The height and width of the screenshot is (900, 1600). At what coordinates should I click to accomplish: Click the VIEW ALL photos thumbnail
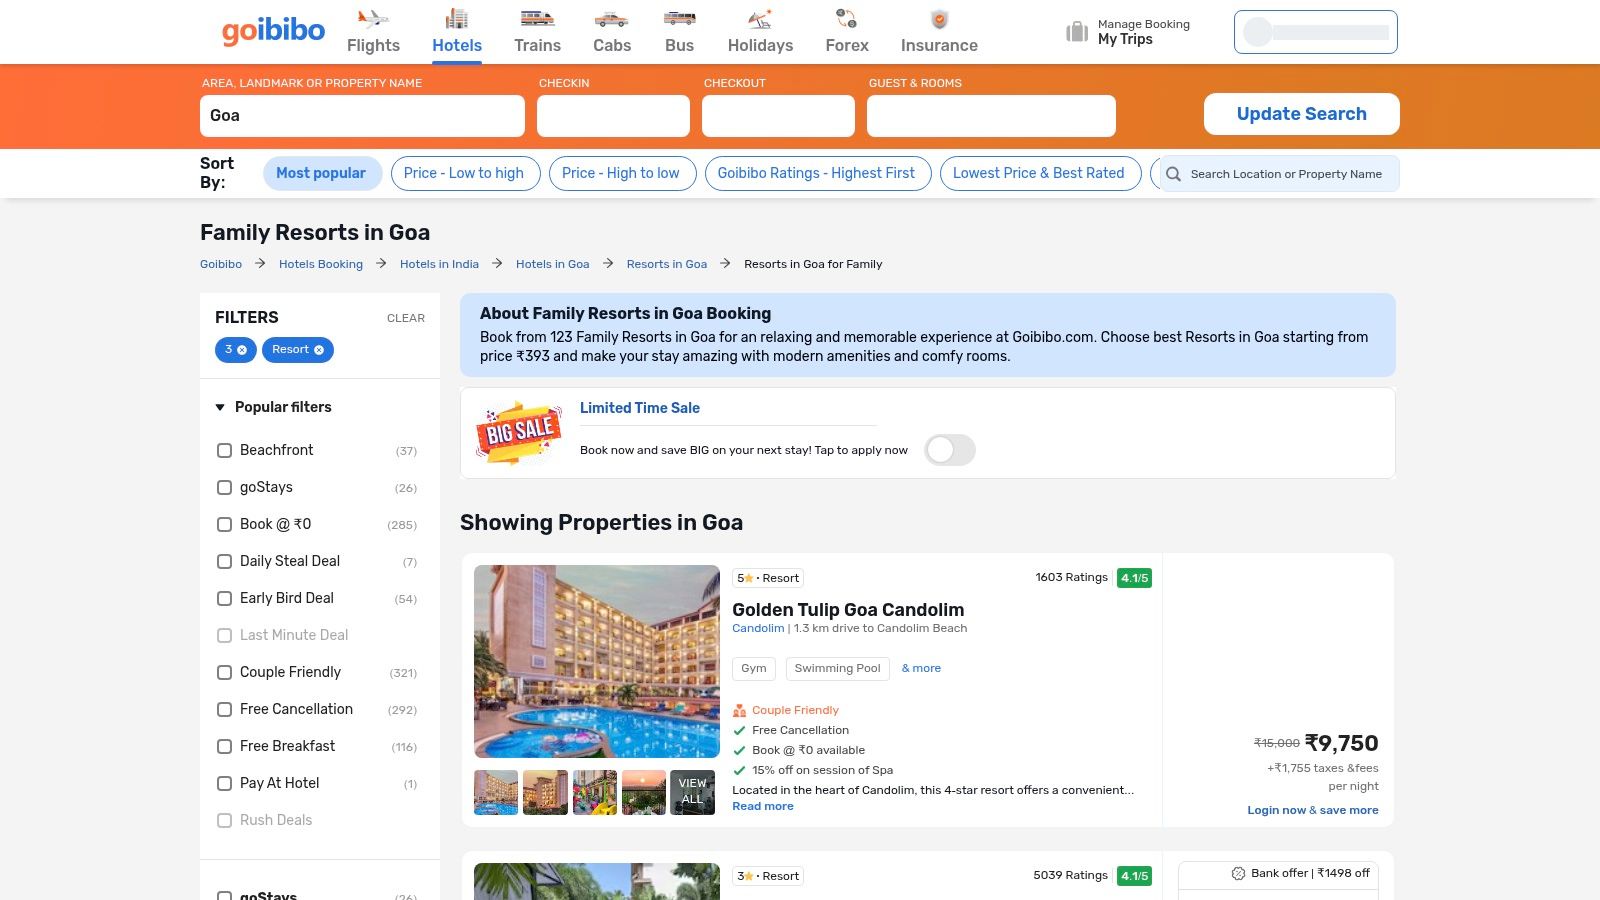(692, 792)
